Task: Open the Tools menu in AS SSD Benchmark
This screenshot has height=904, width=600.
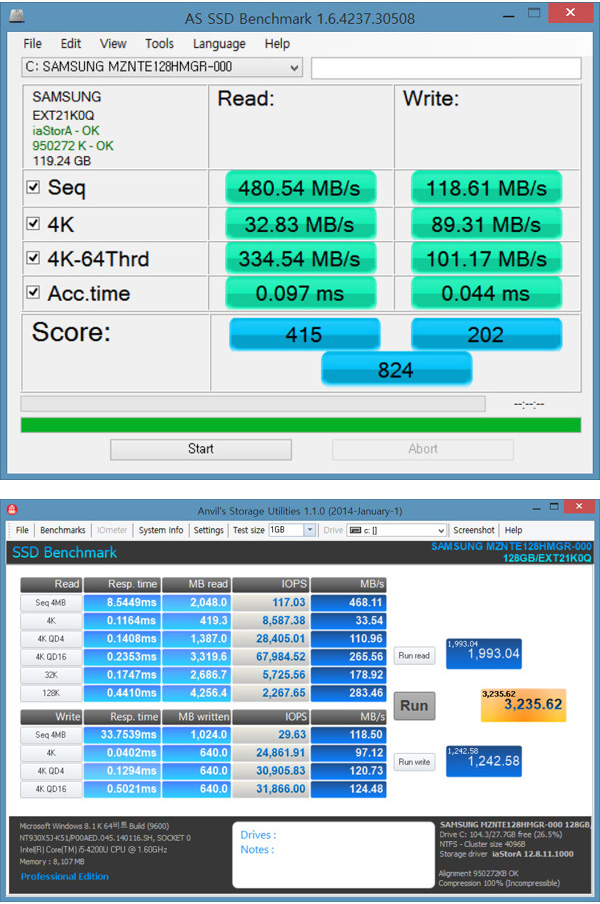Action: click(x=159, y=44)
